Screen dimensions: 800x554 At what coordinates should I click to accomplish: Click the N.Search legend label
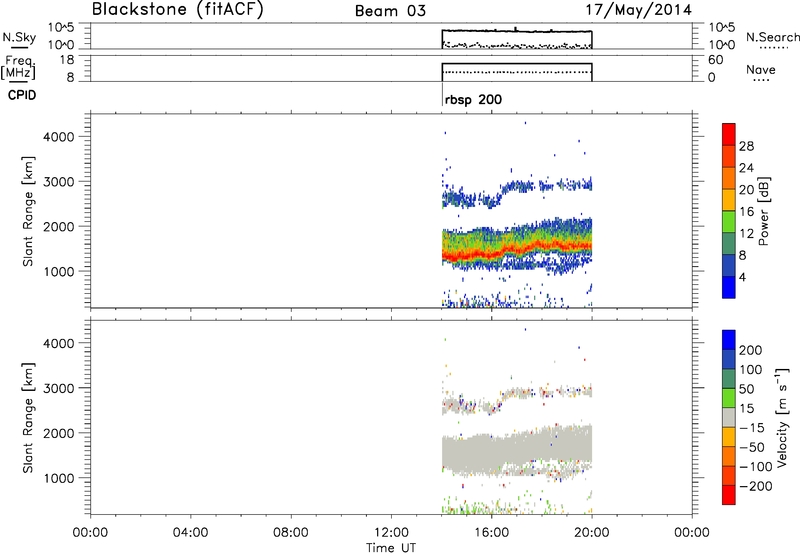tap(773, 37)
